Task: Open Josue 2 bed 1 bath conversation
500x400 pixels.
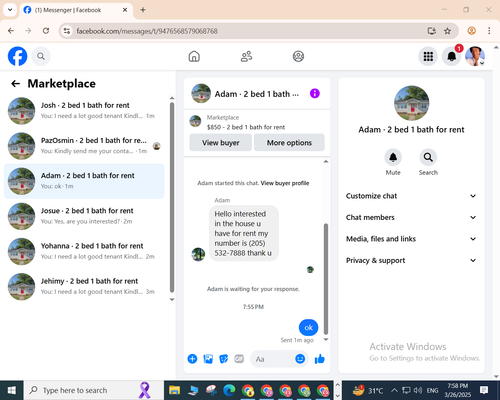Action: point(84,216)
